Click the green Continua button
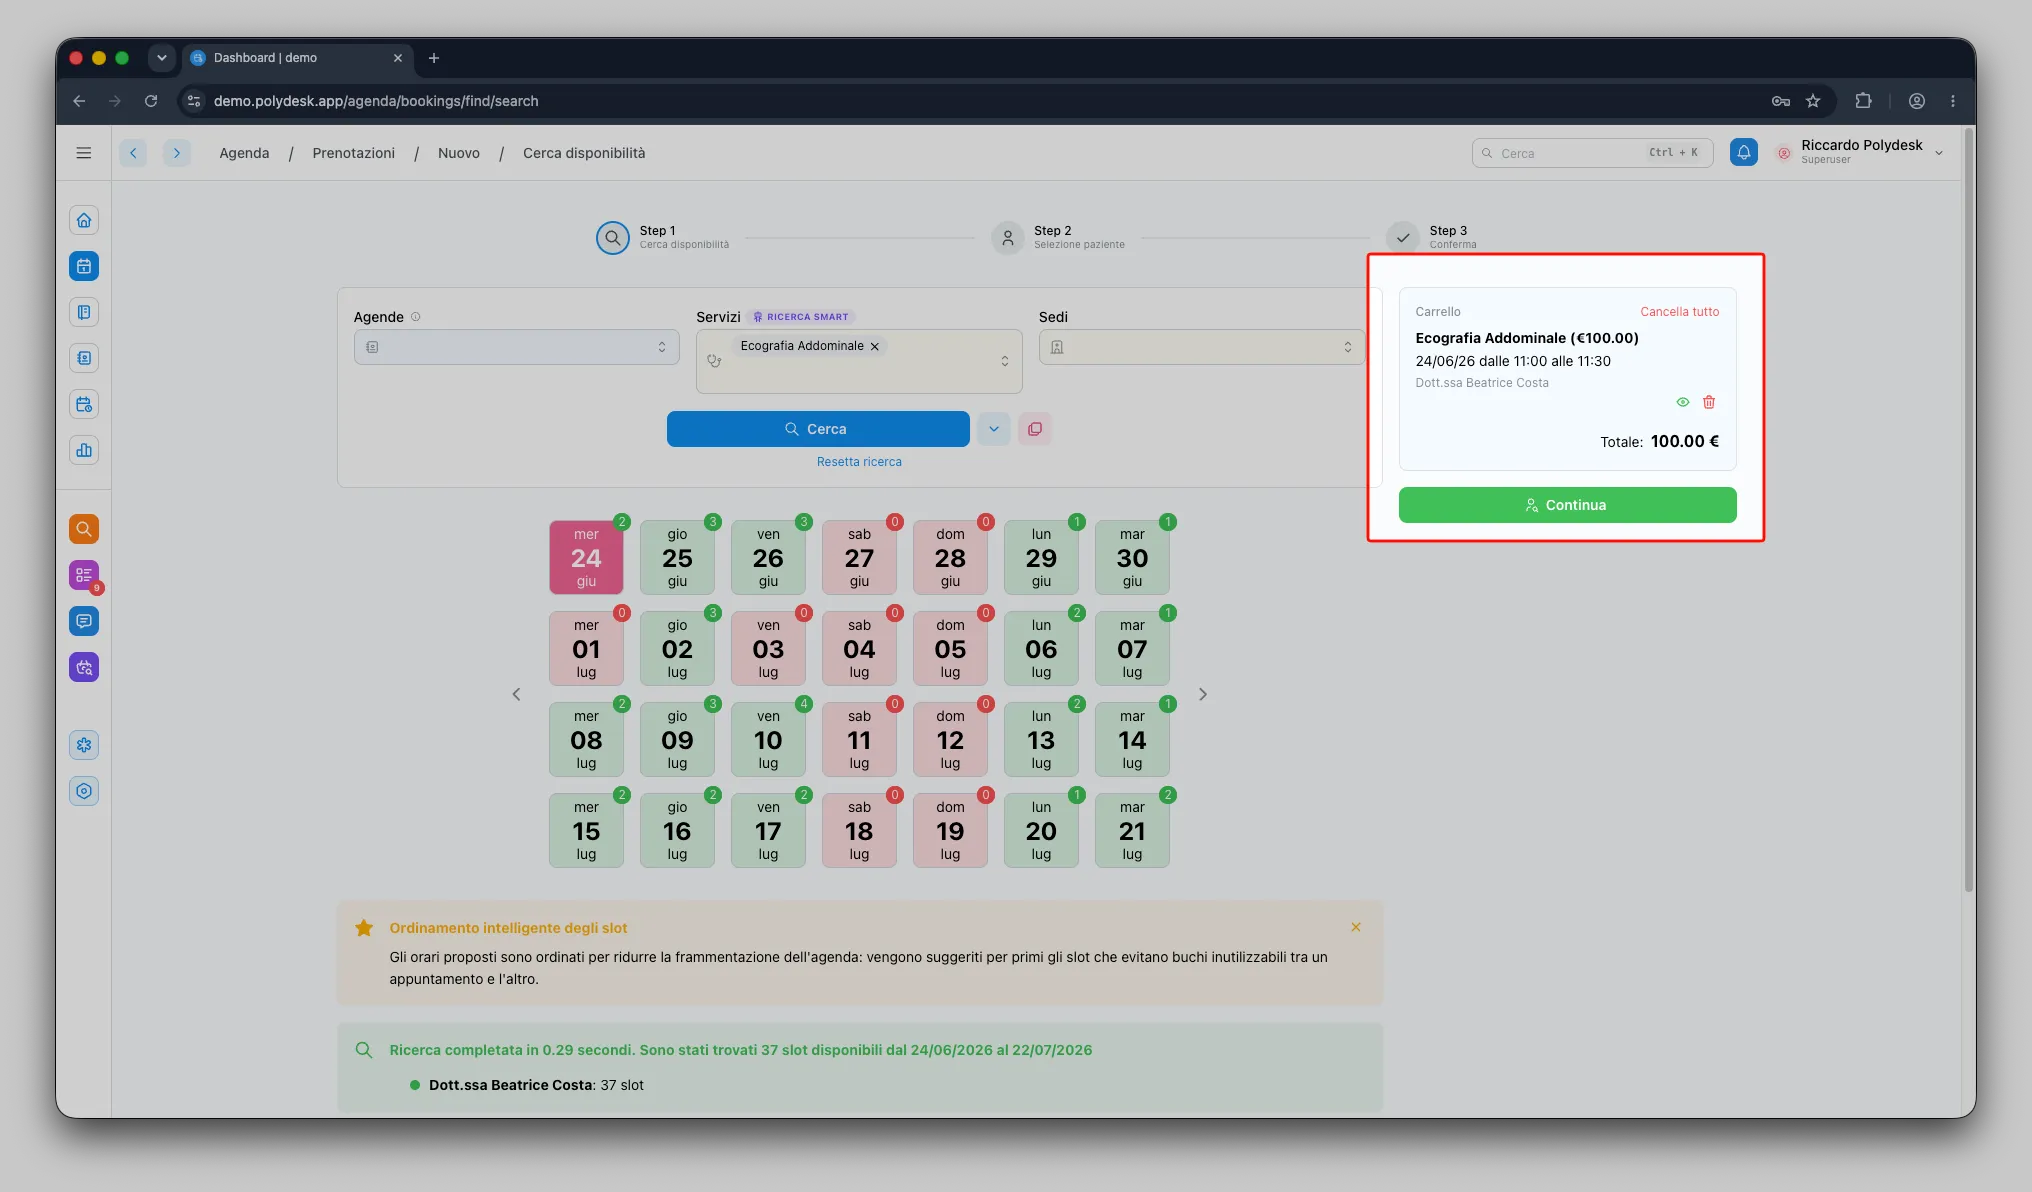The image size is (2032, 1192). 1567,505
